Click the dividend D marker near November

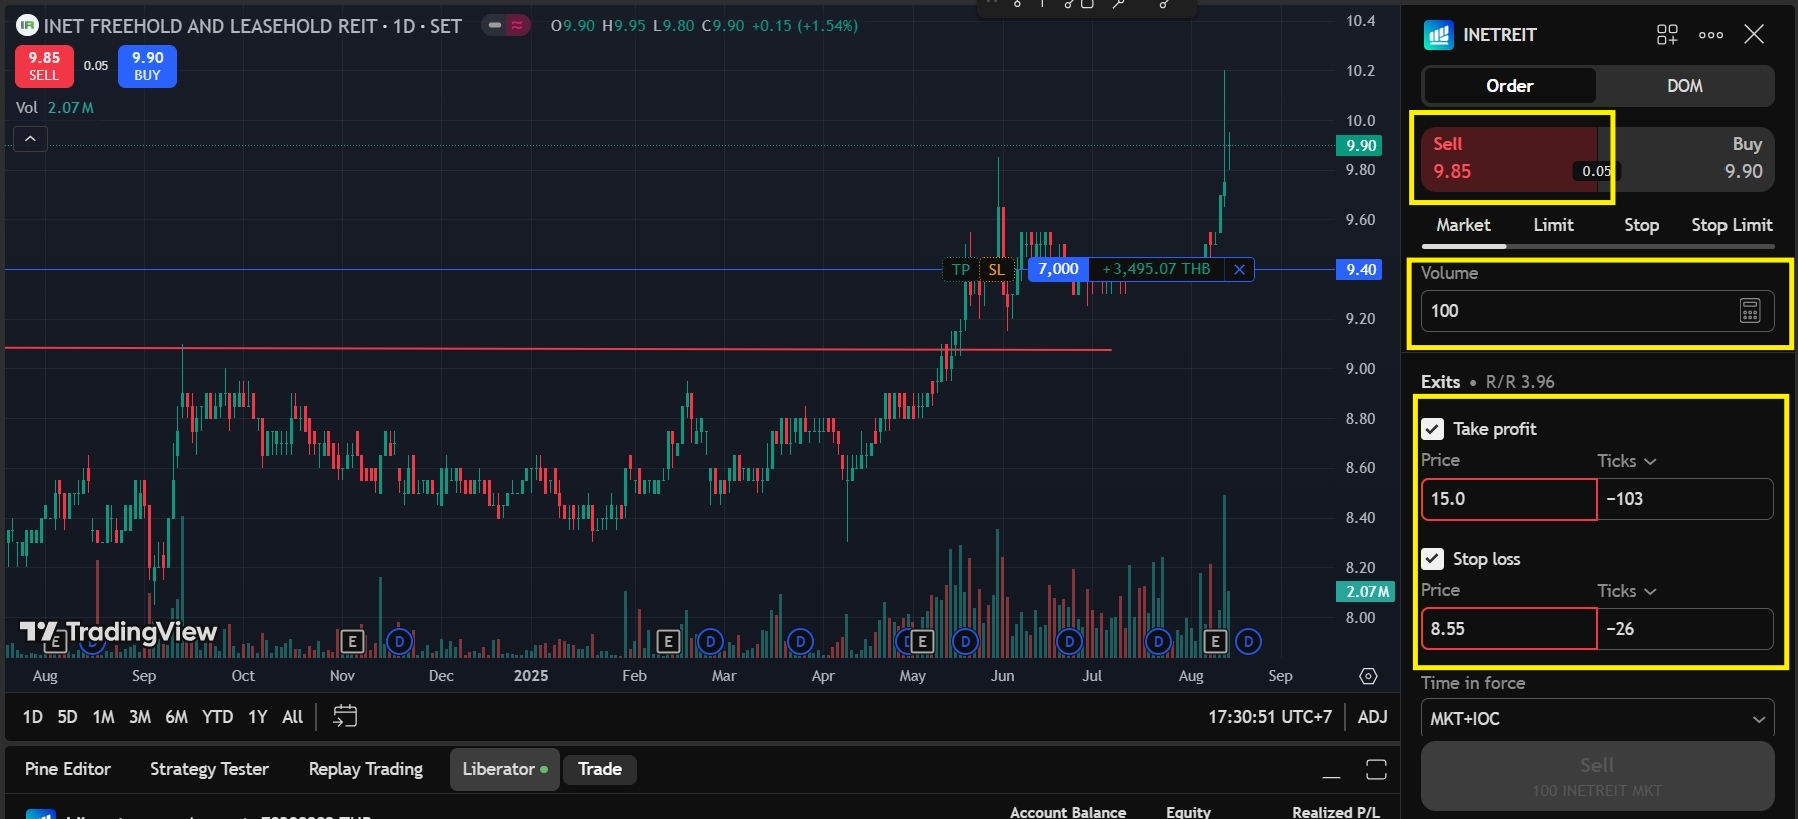click(x=399, y=641)
